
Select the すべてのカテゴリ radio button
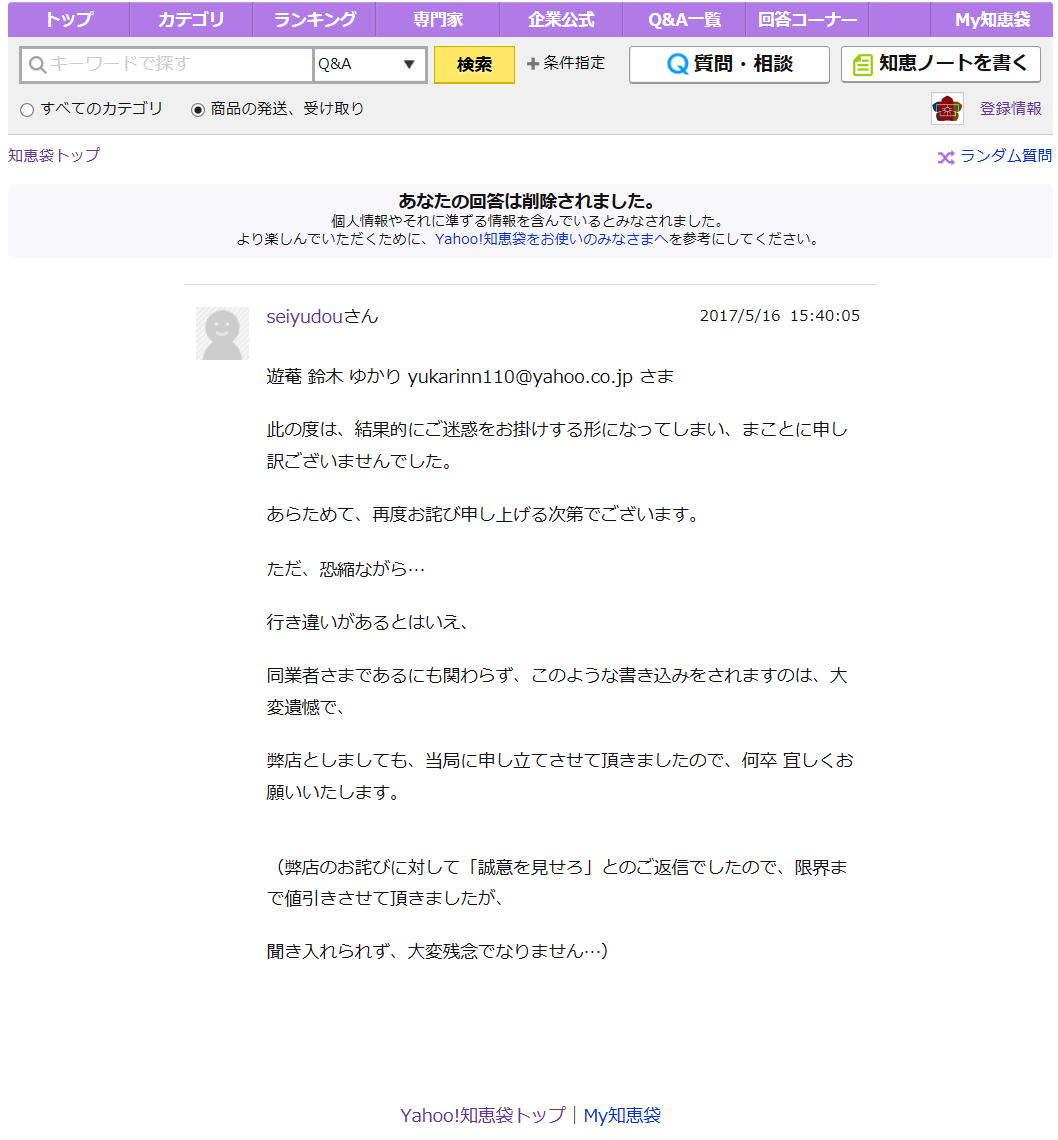tap(27, 110)
